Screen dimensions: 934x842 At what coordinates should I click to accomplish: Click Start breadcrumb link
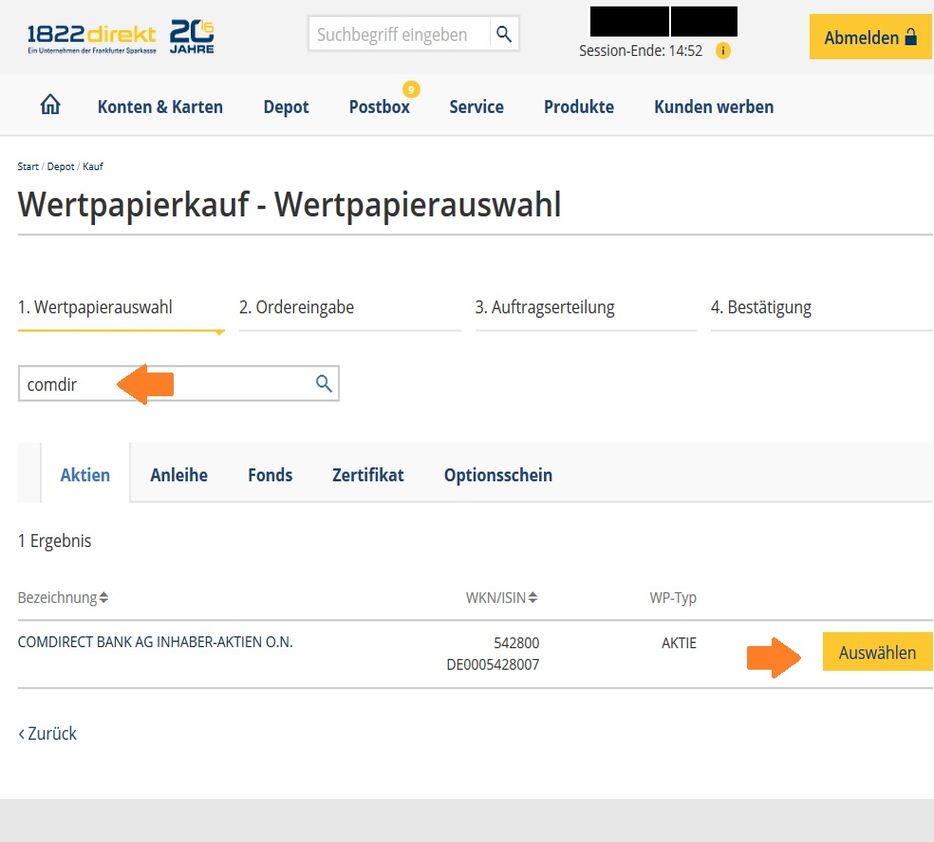pos(28,166)
